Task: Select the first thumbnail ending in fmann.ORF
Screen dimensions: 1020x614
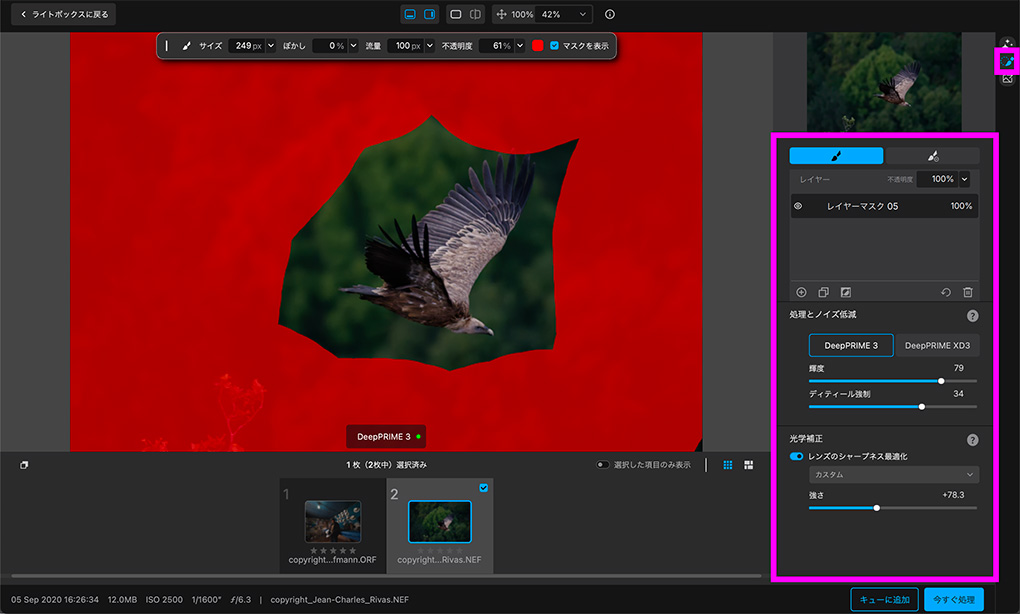Action: 332,521
